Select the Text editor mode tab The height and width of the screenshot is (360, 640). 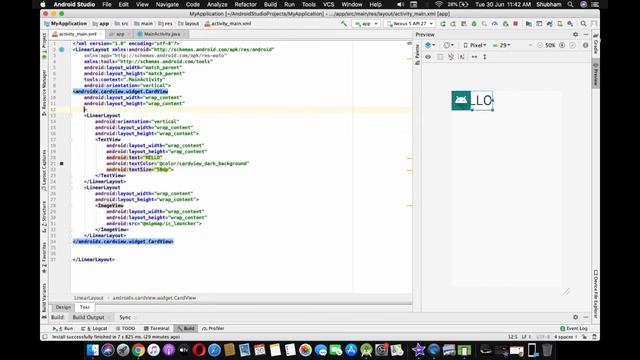tap(84, 307)
